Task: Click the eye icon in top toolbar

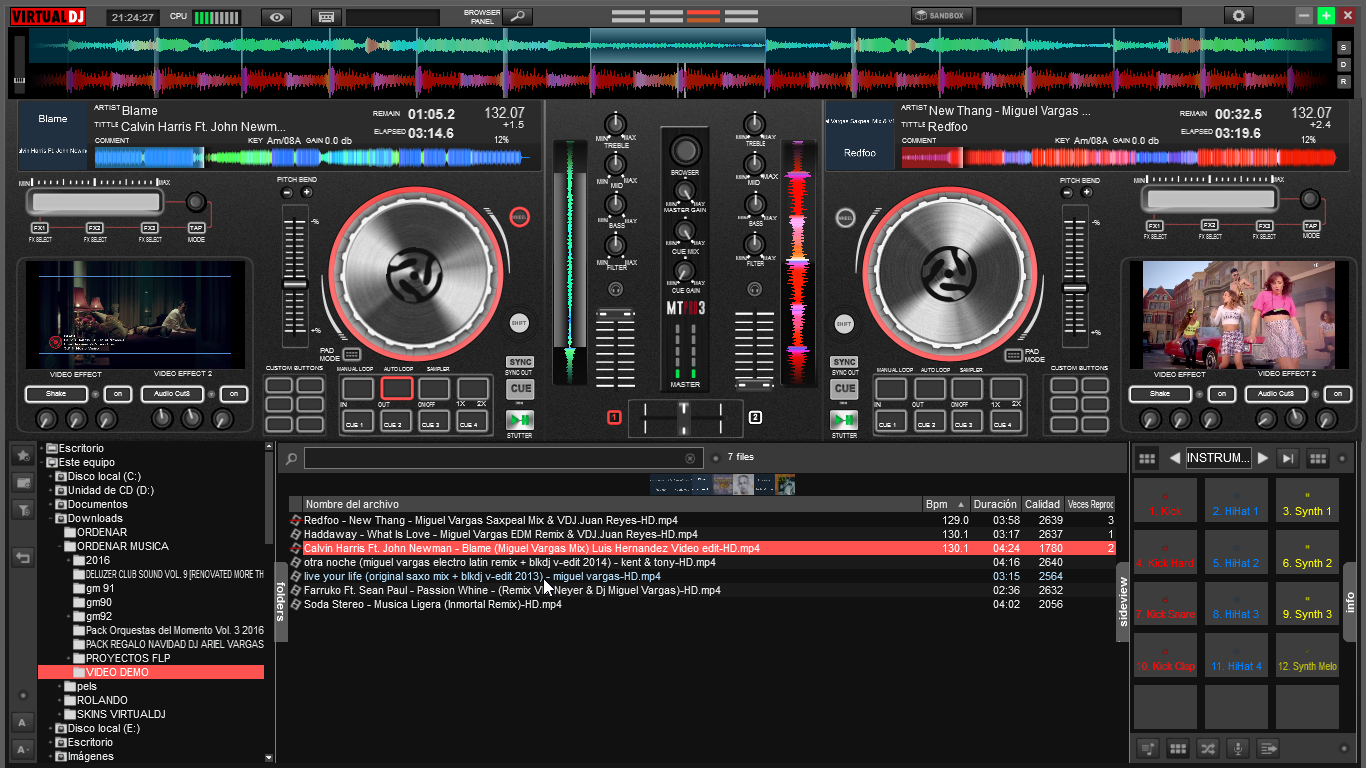Action: coord(277,16)
